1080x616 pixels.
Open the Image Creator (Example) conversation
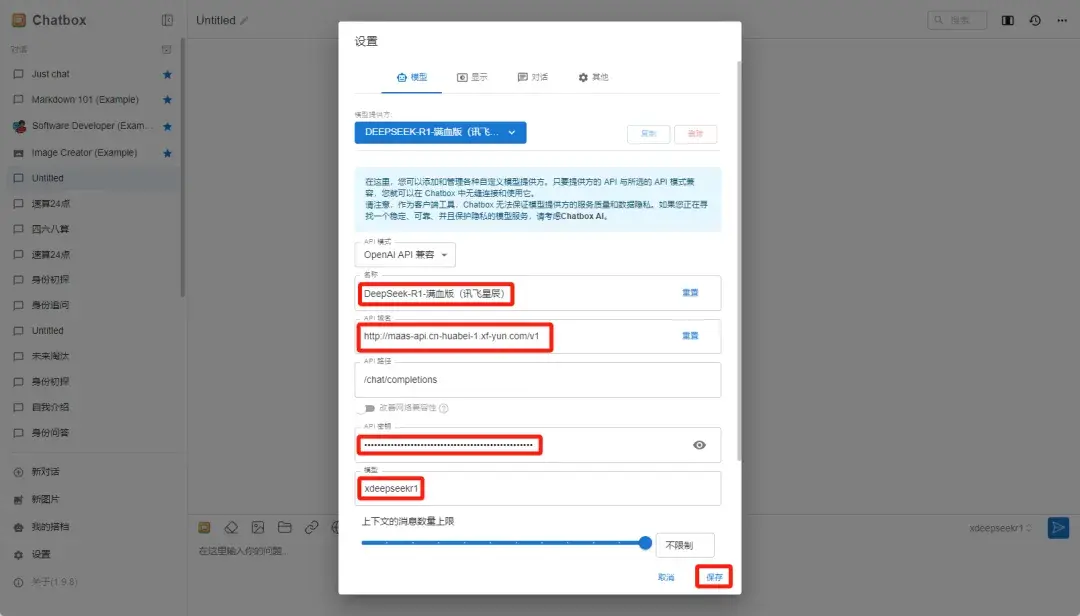(x=92, y=153)
